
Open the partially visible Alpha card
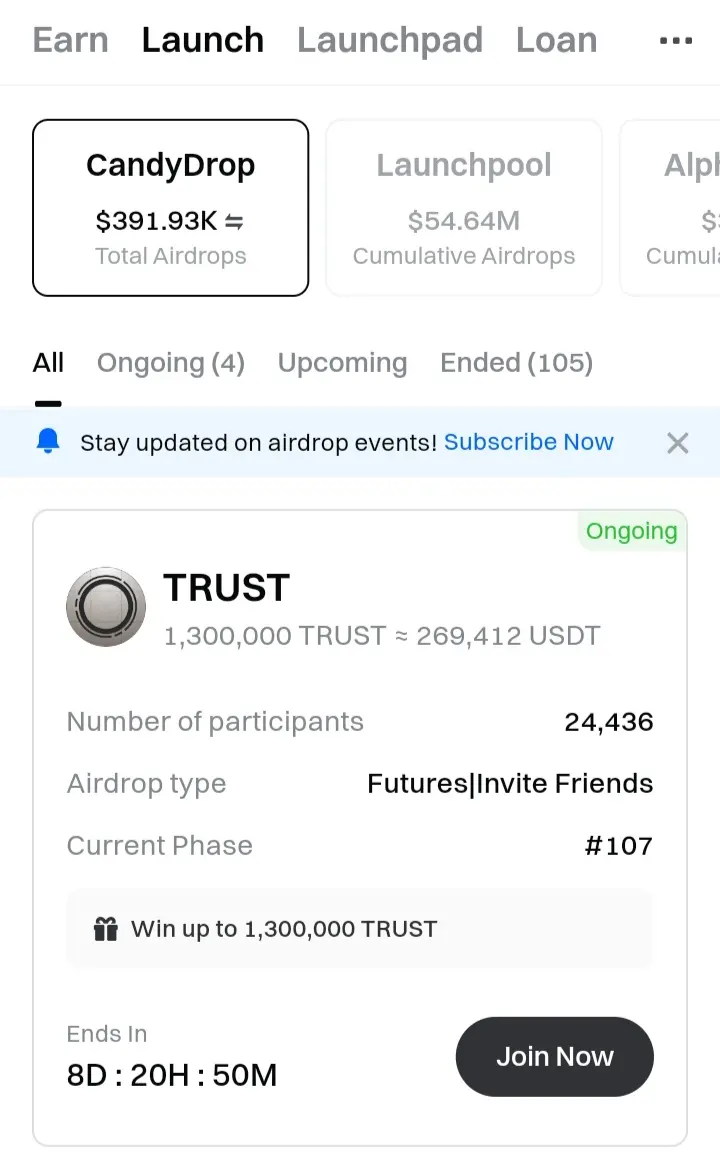pos(671,208)
